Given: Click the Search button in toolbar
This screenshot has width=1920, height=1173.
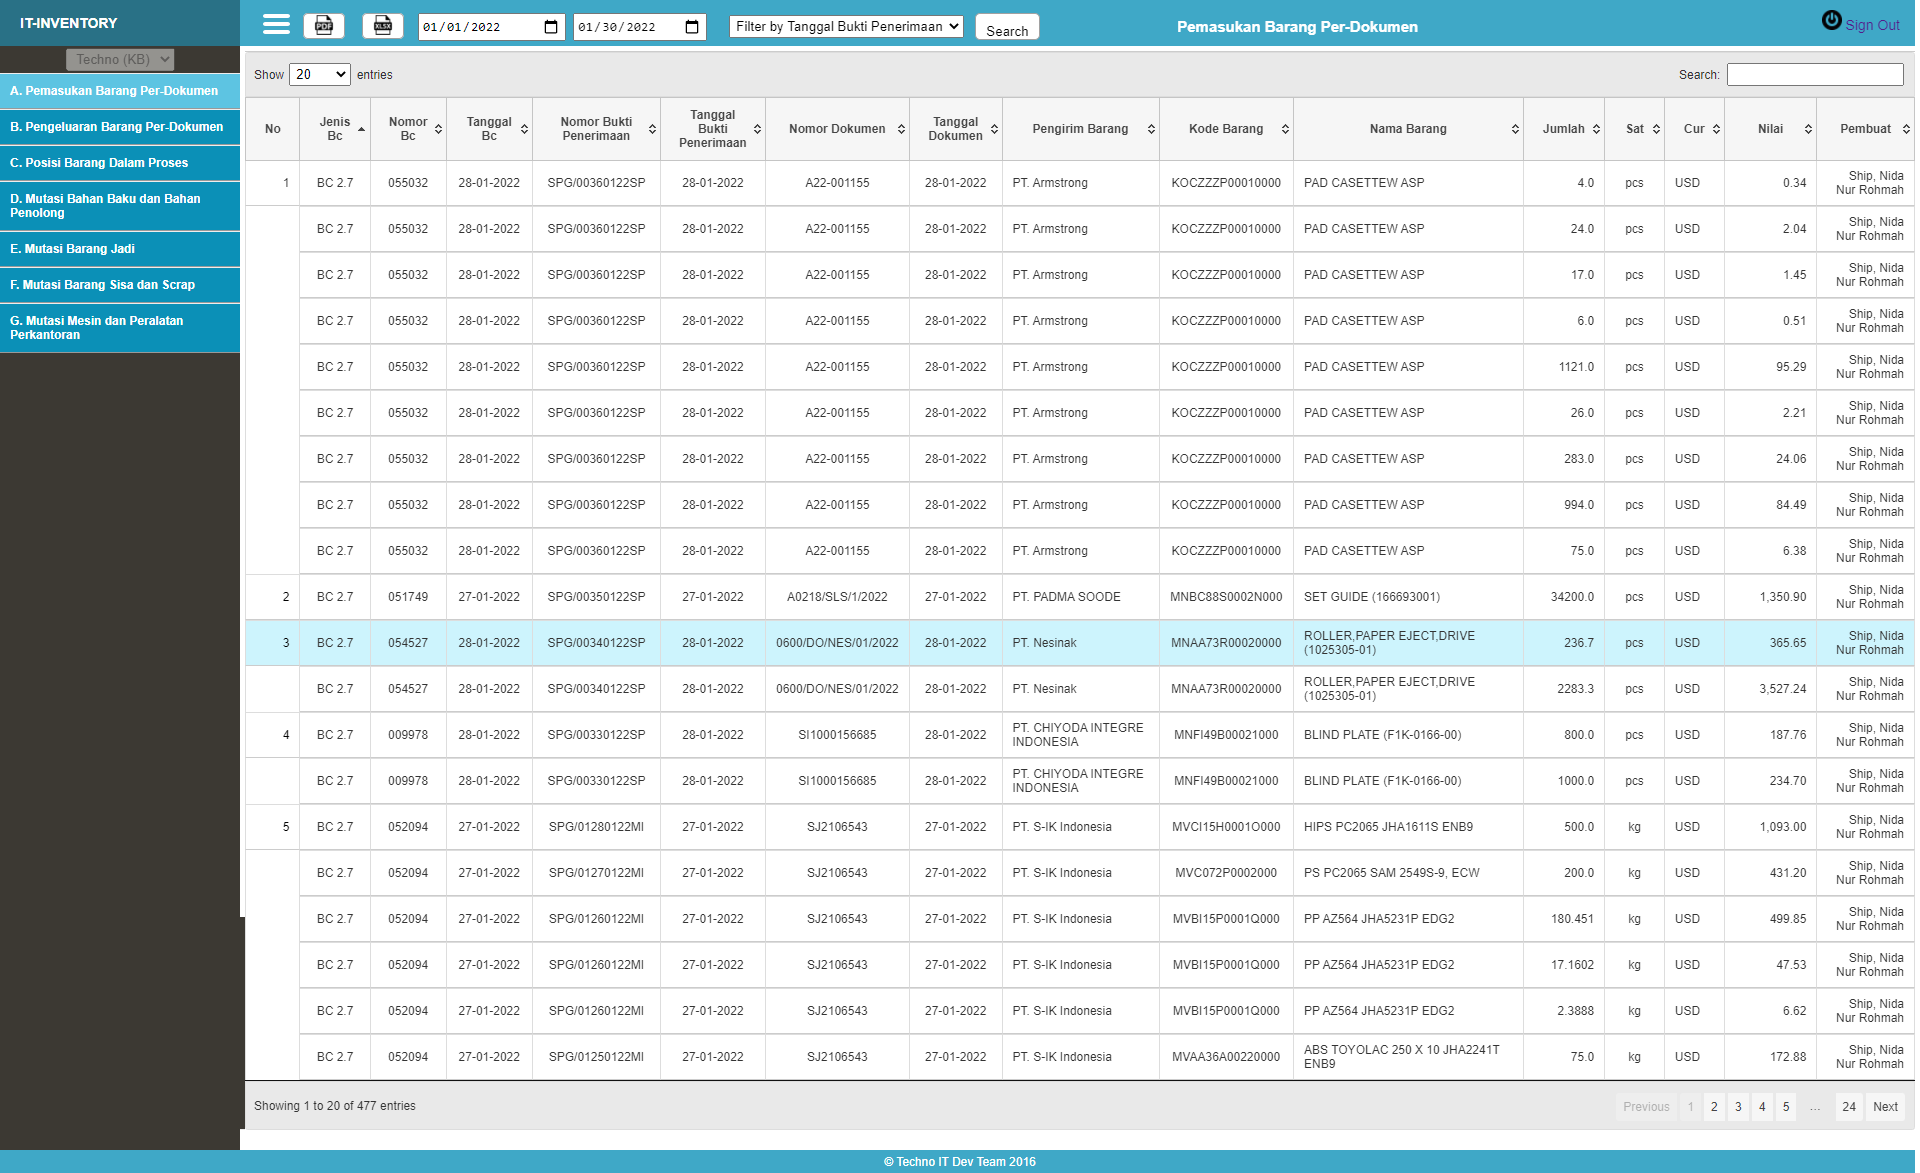Looking at the screenshot, I should (x=1007, y=28).
